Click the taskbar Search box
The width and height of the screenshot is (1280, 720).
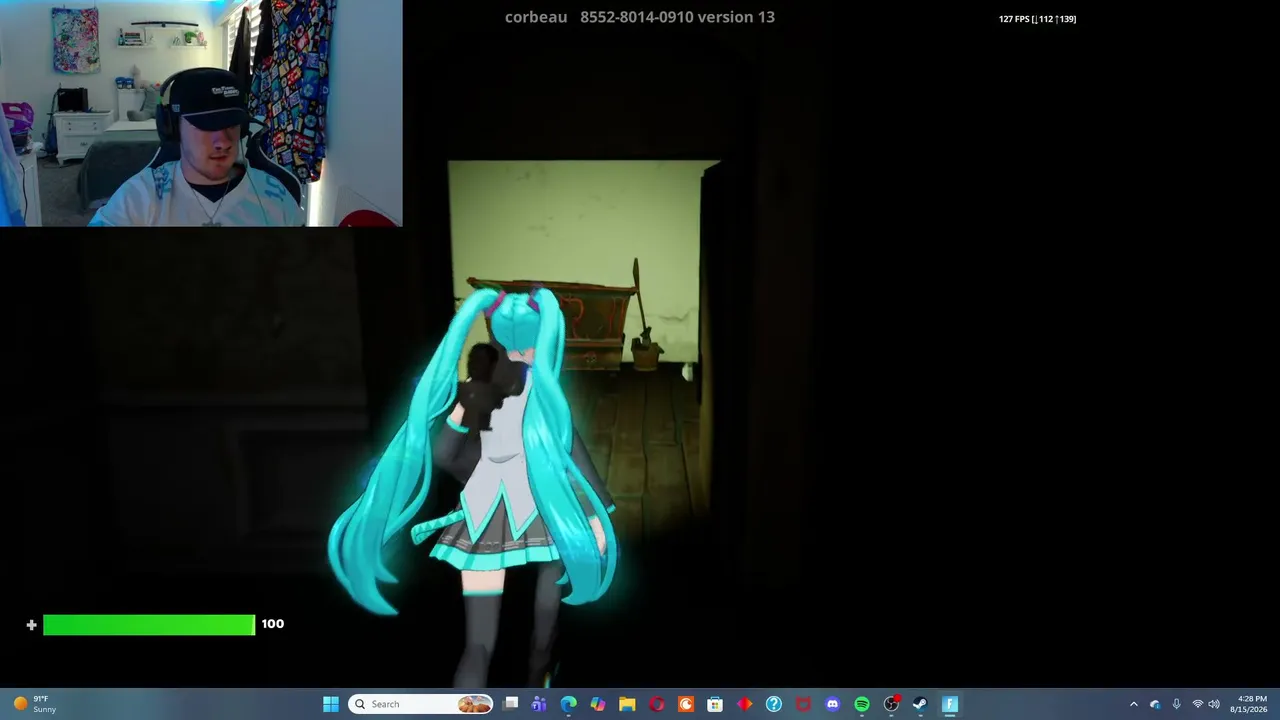[421, 704]
